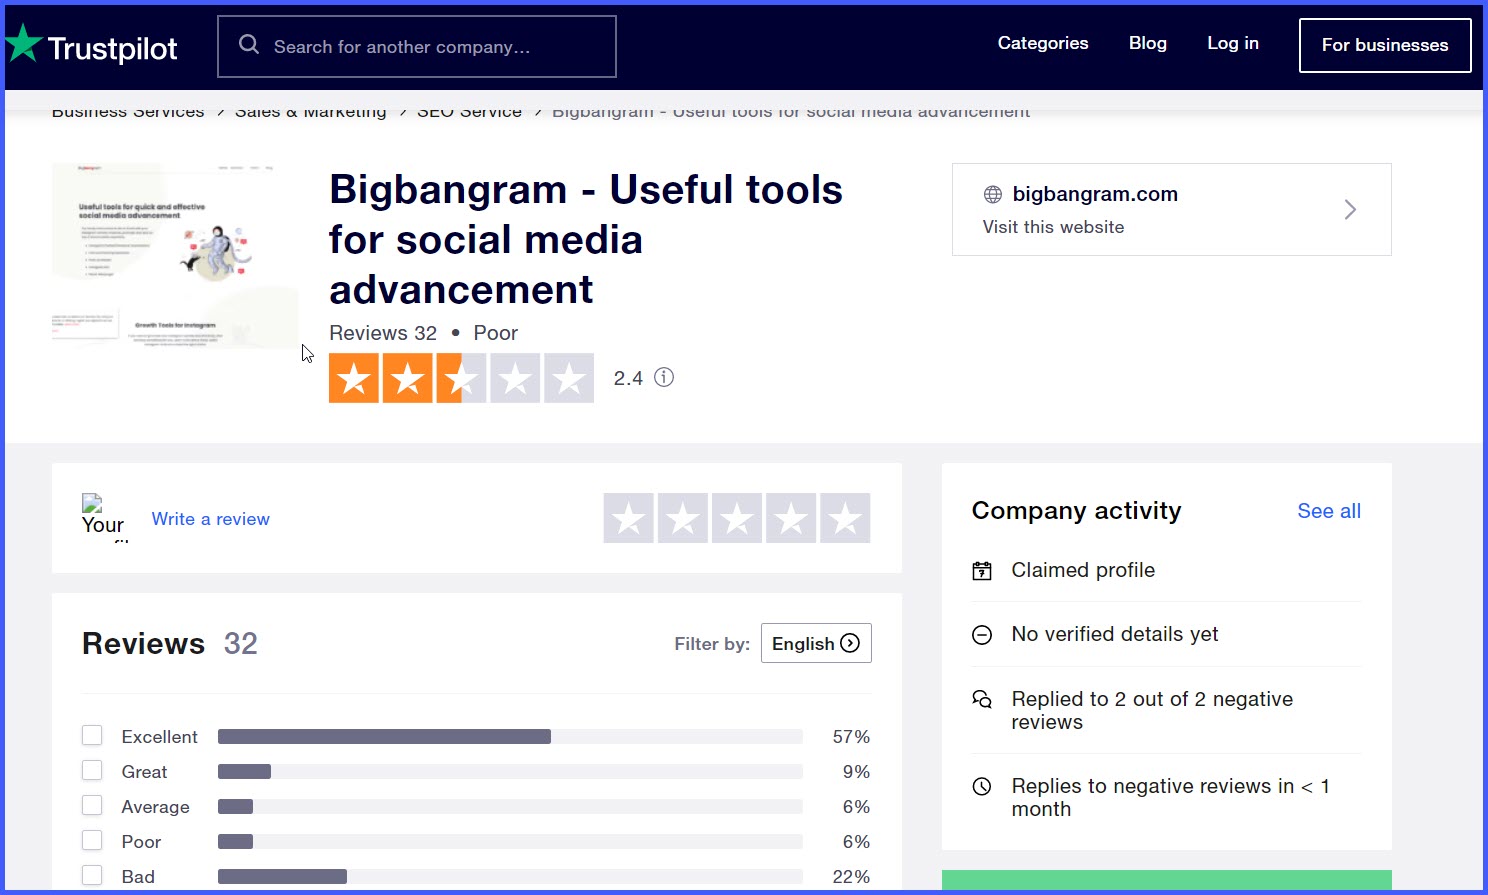Screen dimensions: 1488x895
Task: Click the 57% percentage value
Action: click(851, 737)
